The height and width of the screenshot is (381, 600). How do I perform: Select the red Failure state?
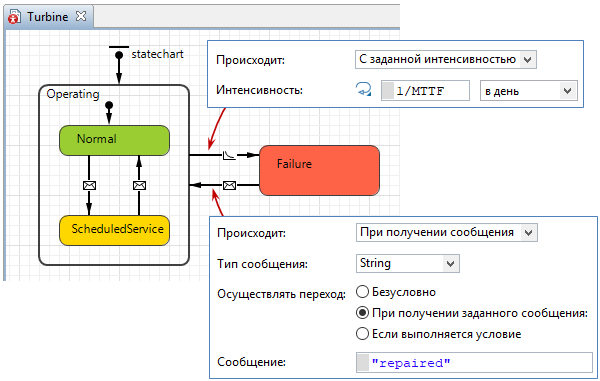tap(320, 171)
